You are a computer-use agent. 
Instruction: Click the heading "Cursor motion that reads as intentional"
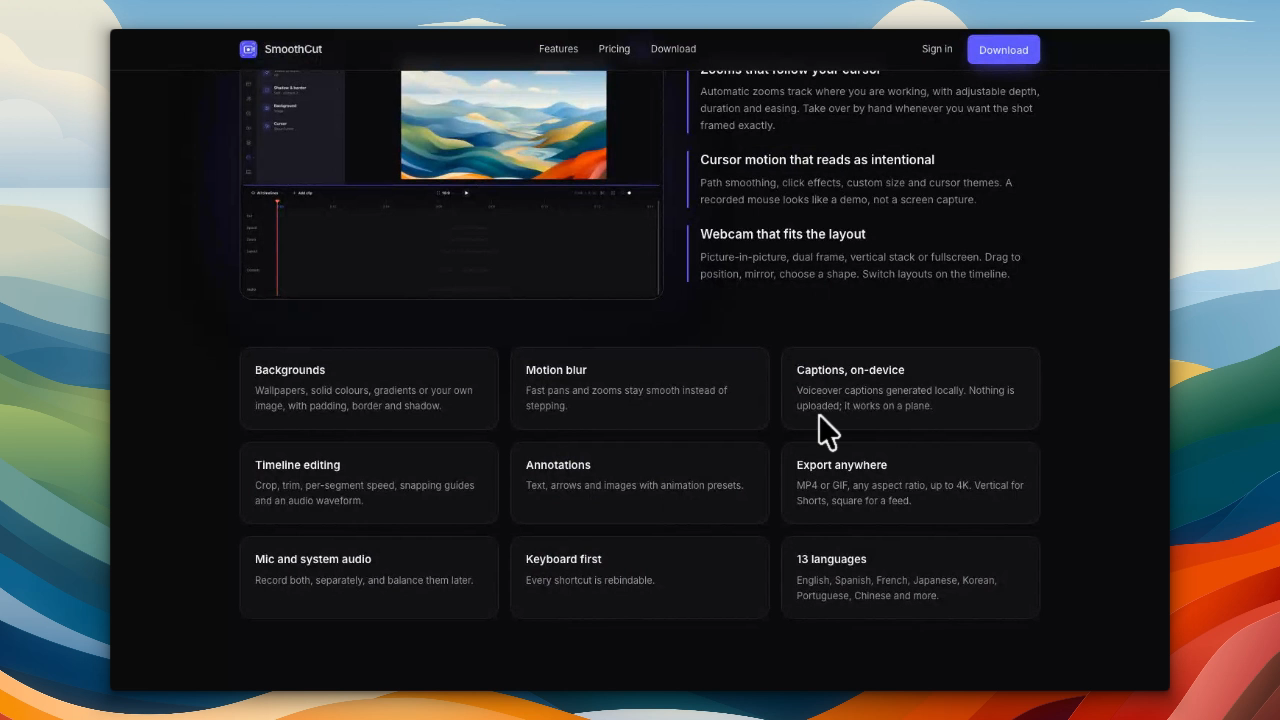(817, 160)
